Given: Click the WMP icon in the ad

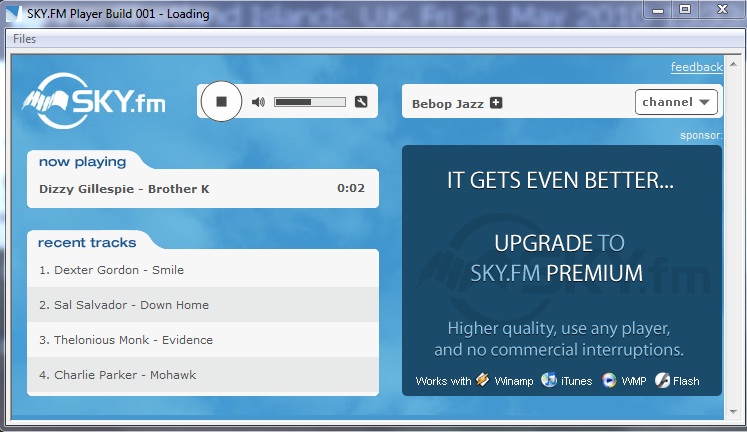Looking at the screenshot, I should (x=609, y=380).
